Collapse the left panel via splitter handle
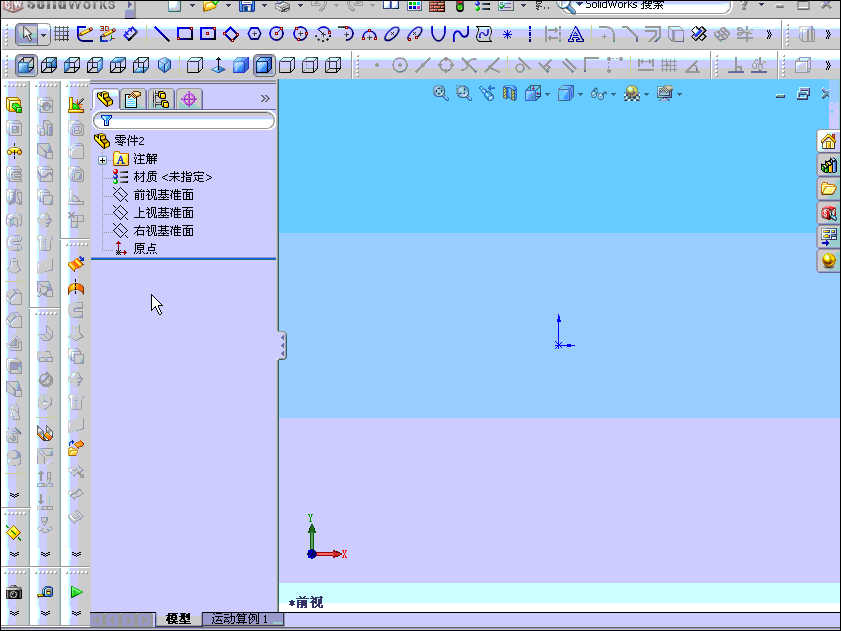The image size is (841, 631). click(282, 346)
